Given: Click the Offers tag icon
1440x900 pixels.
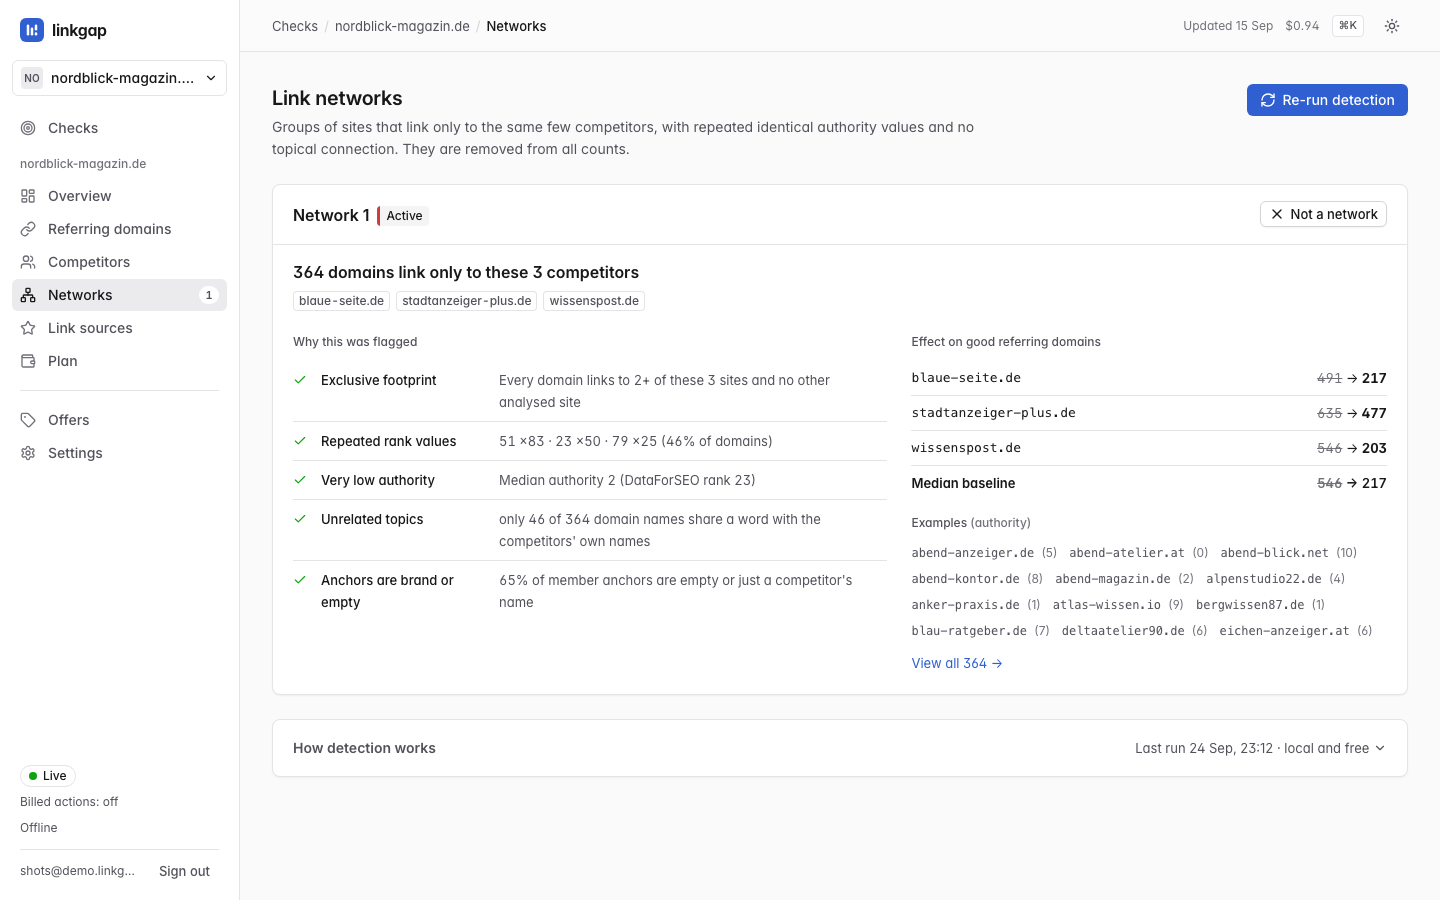Looking at the screenshot, I should point(28,420).
